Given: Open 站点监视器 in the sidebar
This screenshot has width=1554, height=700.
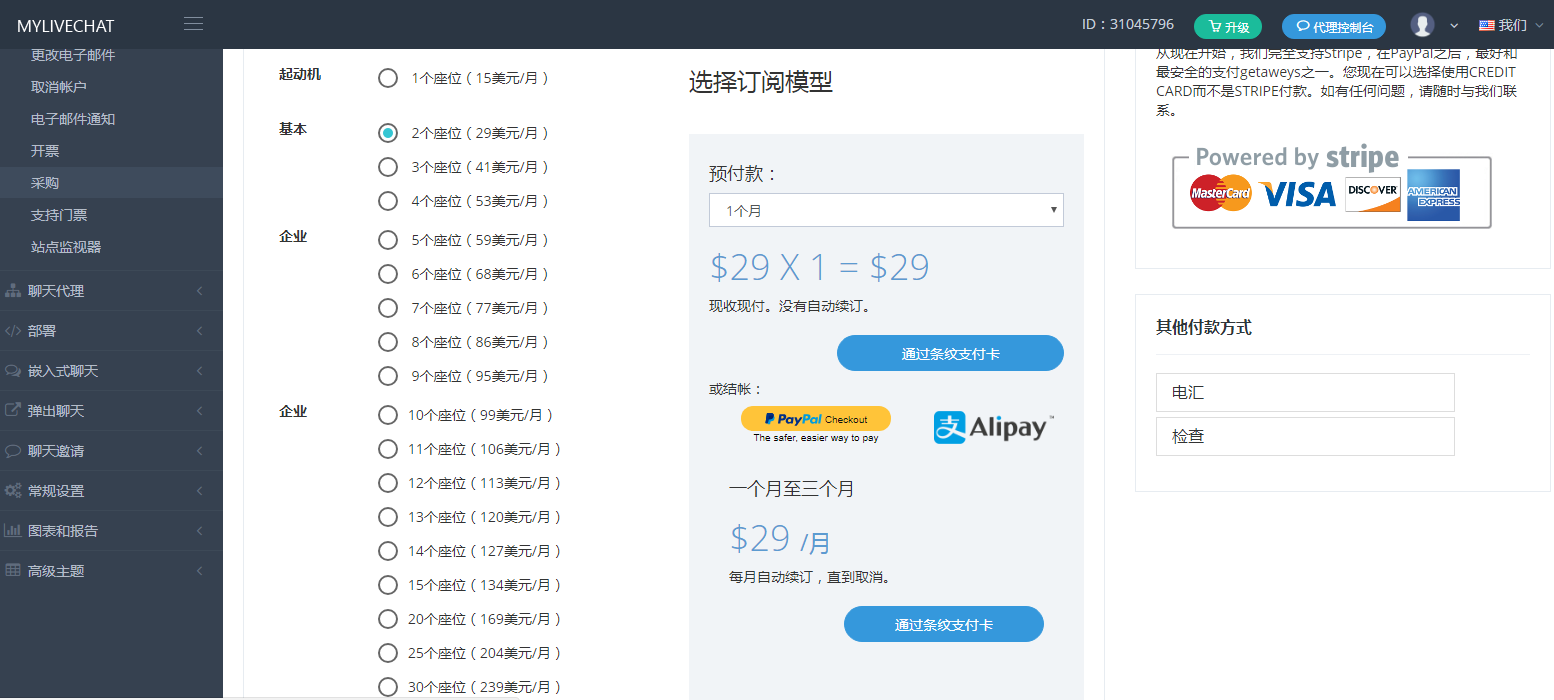Looking at the screenshot, I should [66, 247].
